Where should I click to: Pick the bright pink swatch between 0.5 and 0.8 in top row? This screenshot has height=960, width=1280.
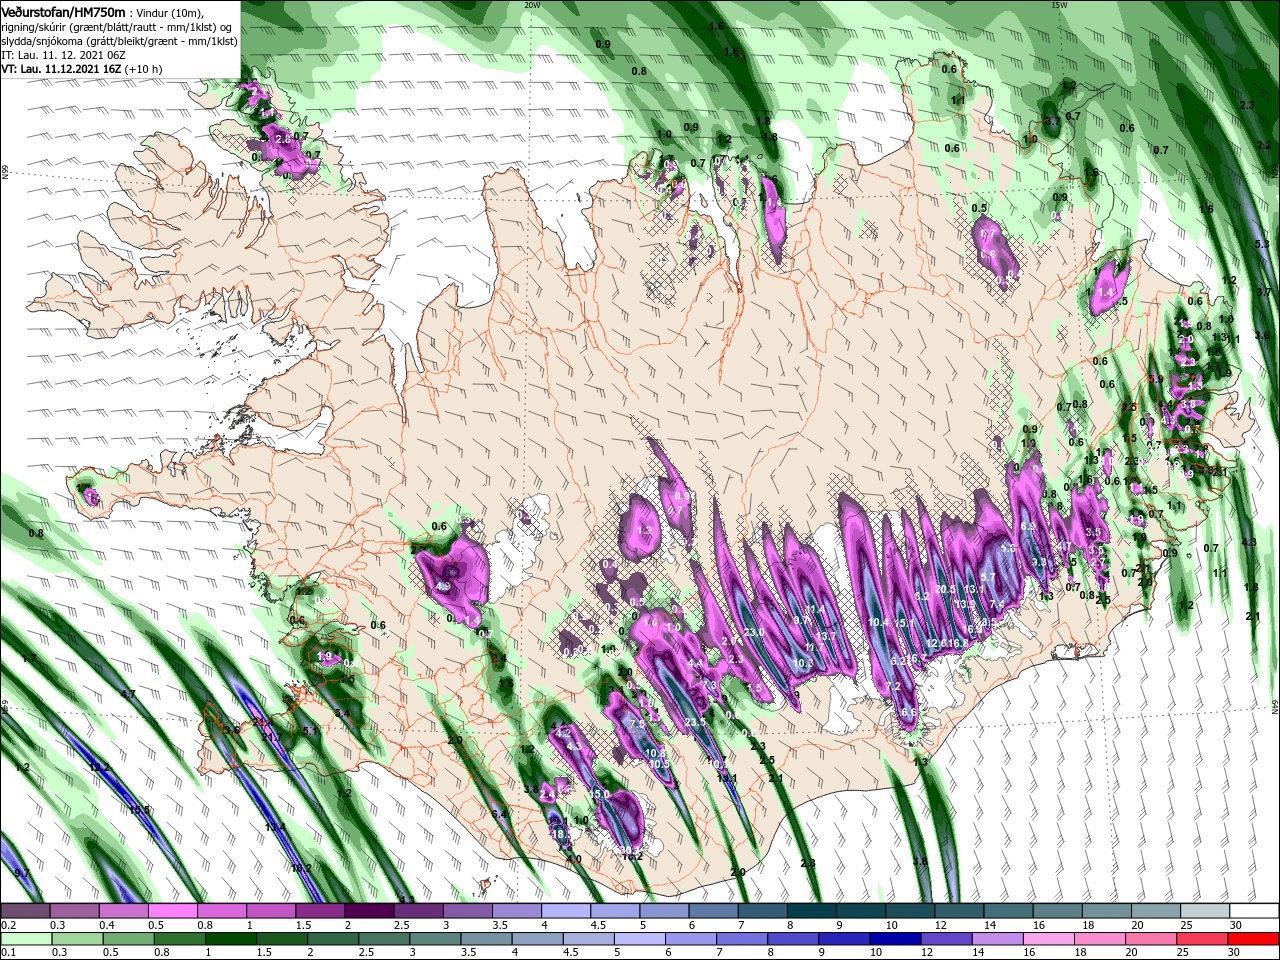coord(172,911)
